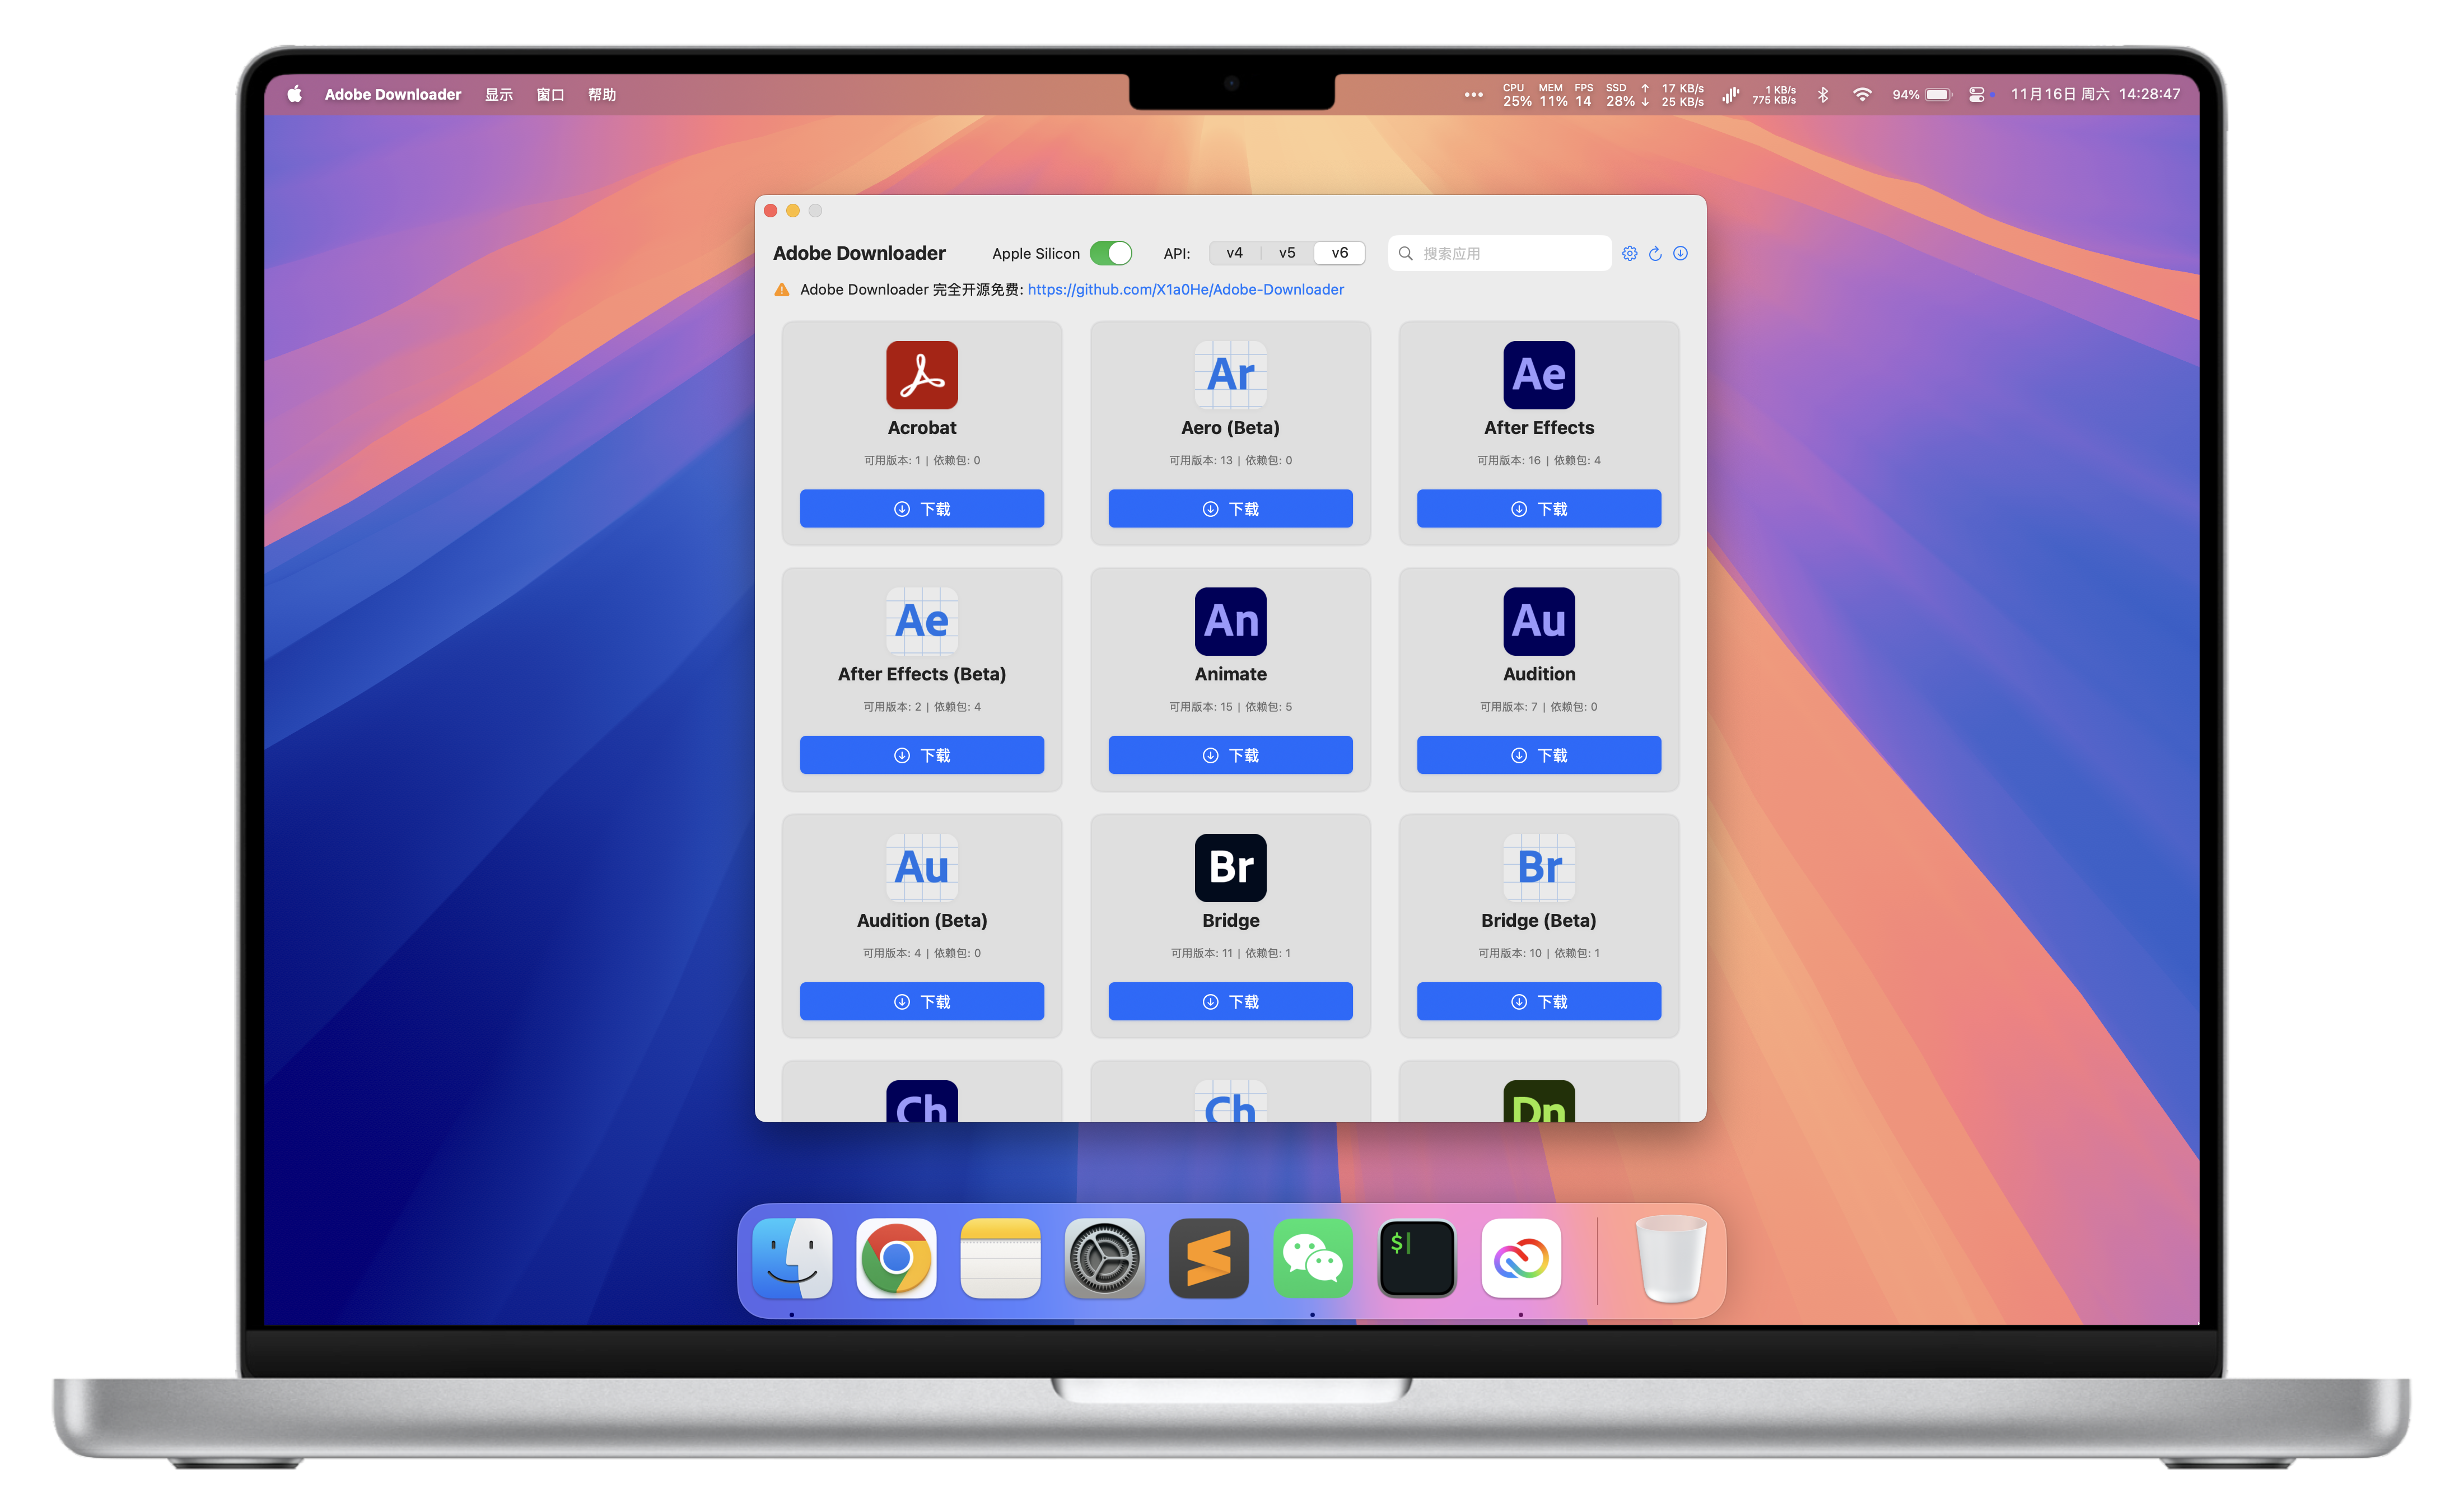Click 下载 button for After Effects

[1538, 508]
